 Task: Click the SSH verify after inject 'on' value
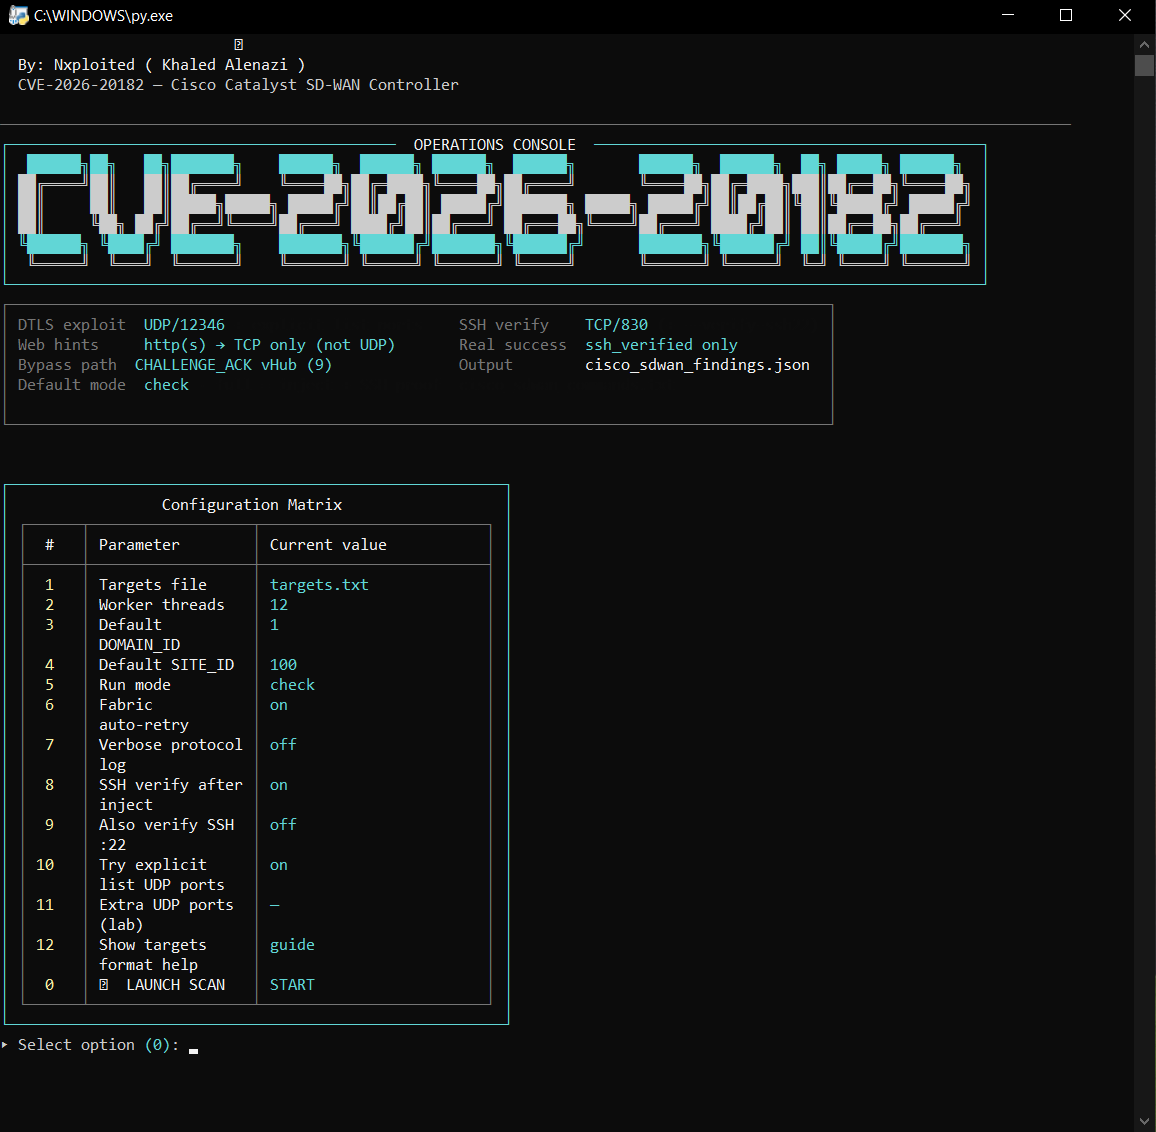coord(279,785)
